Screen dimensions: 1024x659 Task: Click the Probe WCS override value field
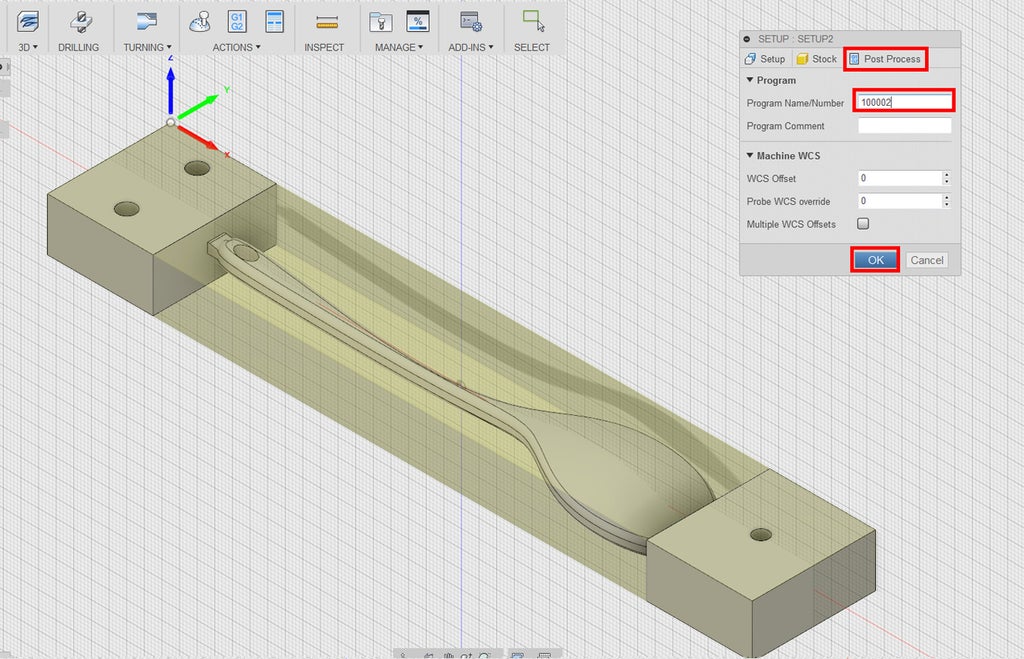[x=899, y=201]
